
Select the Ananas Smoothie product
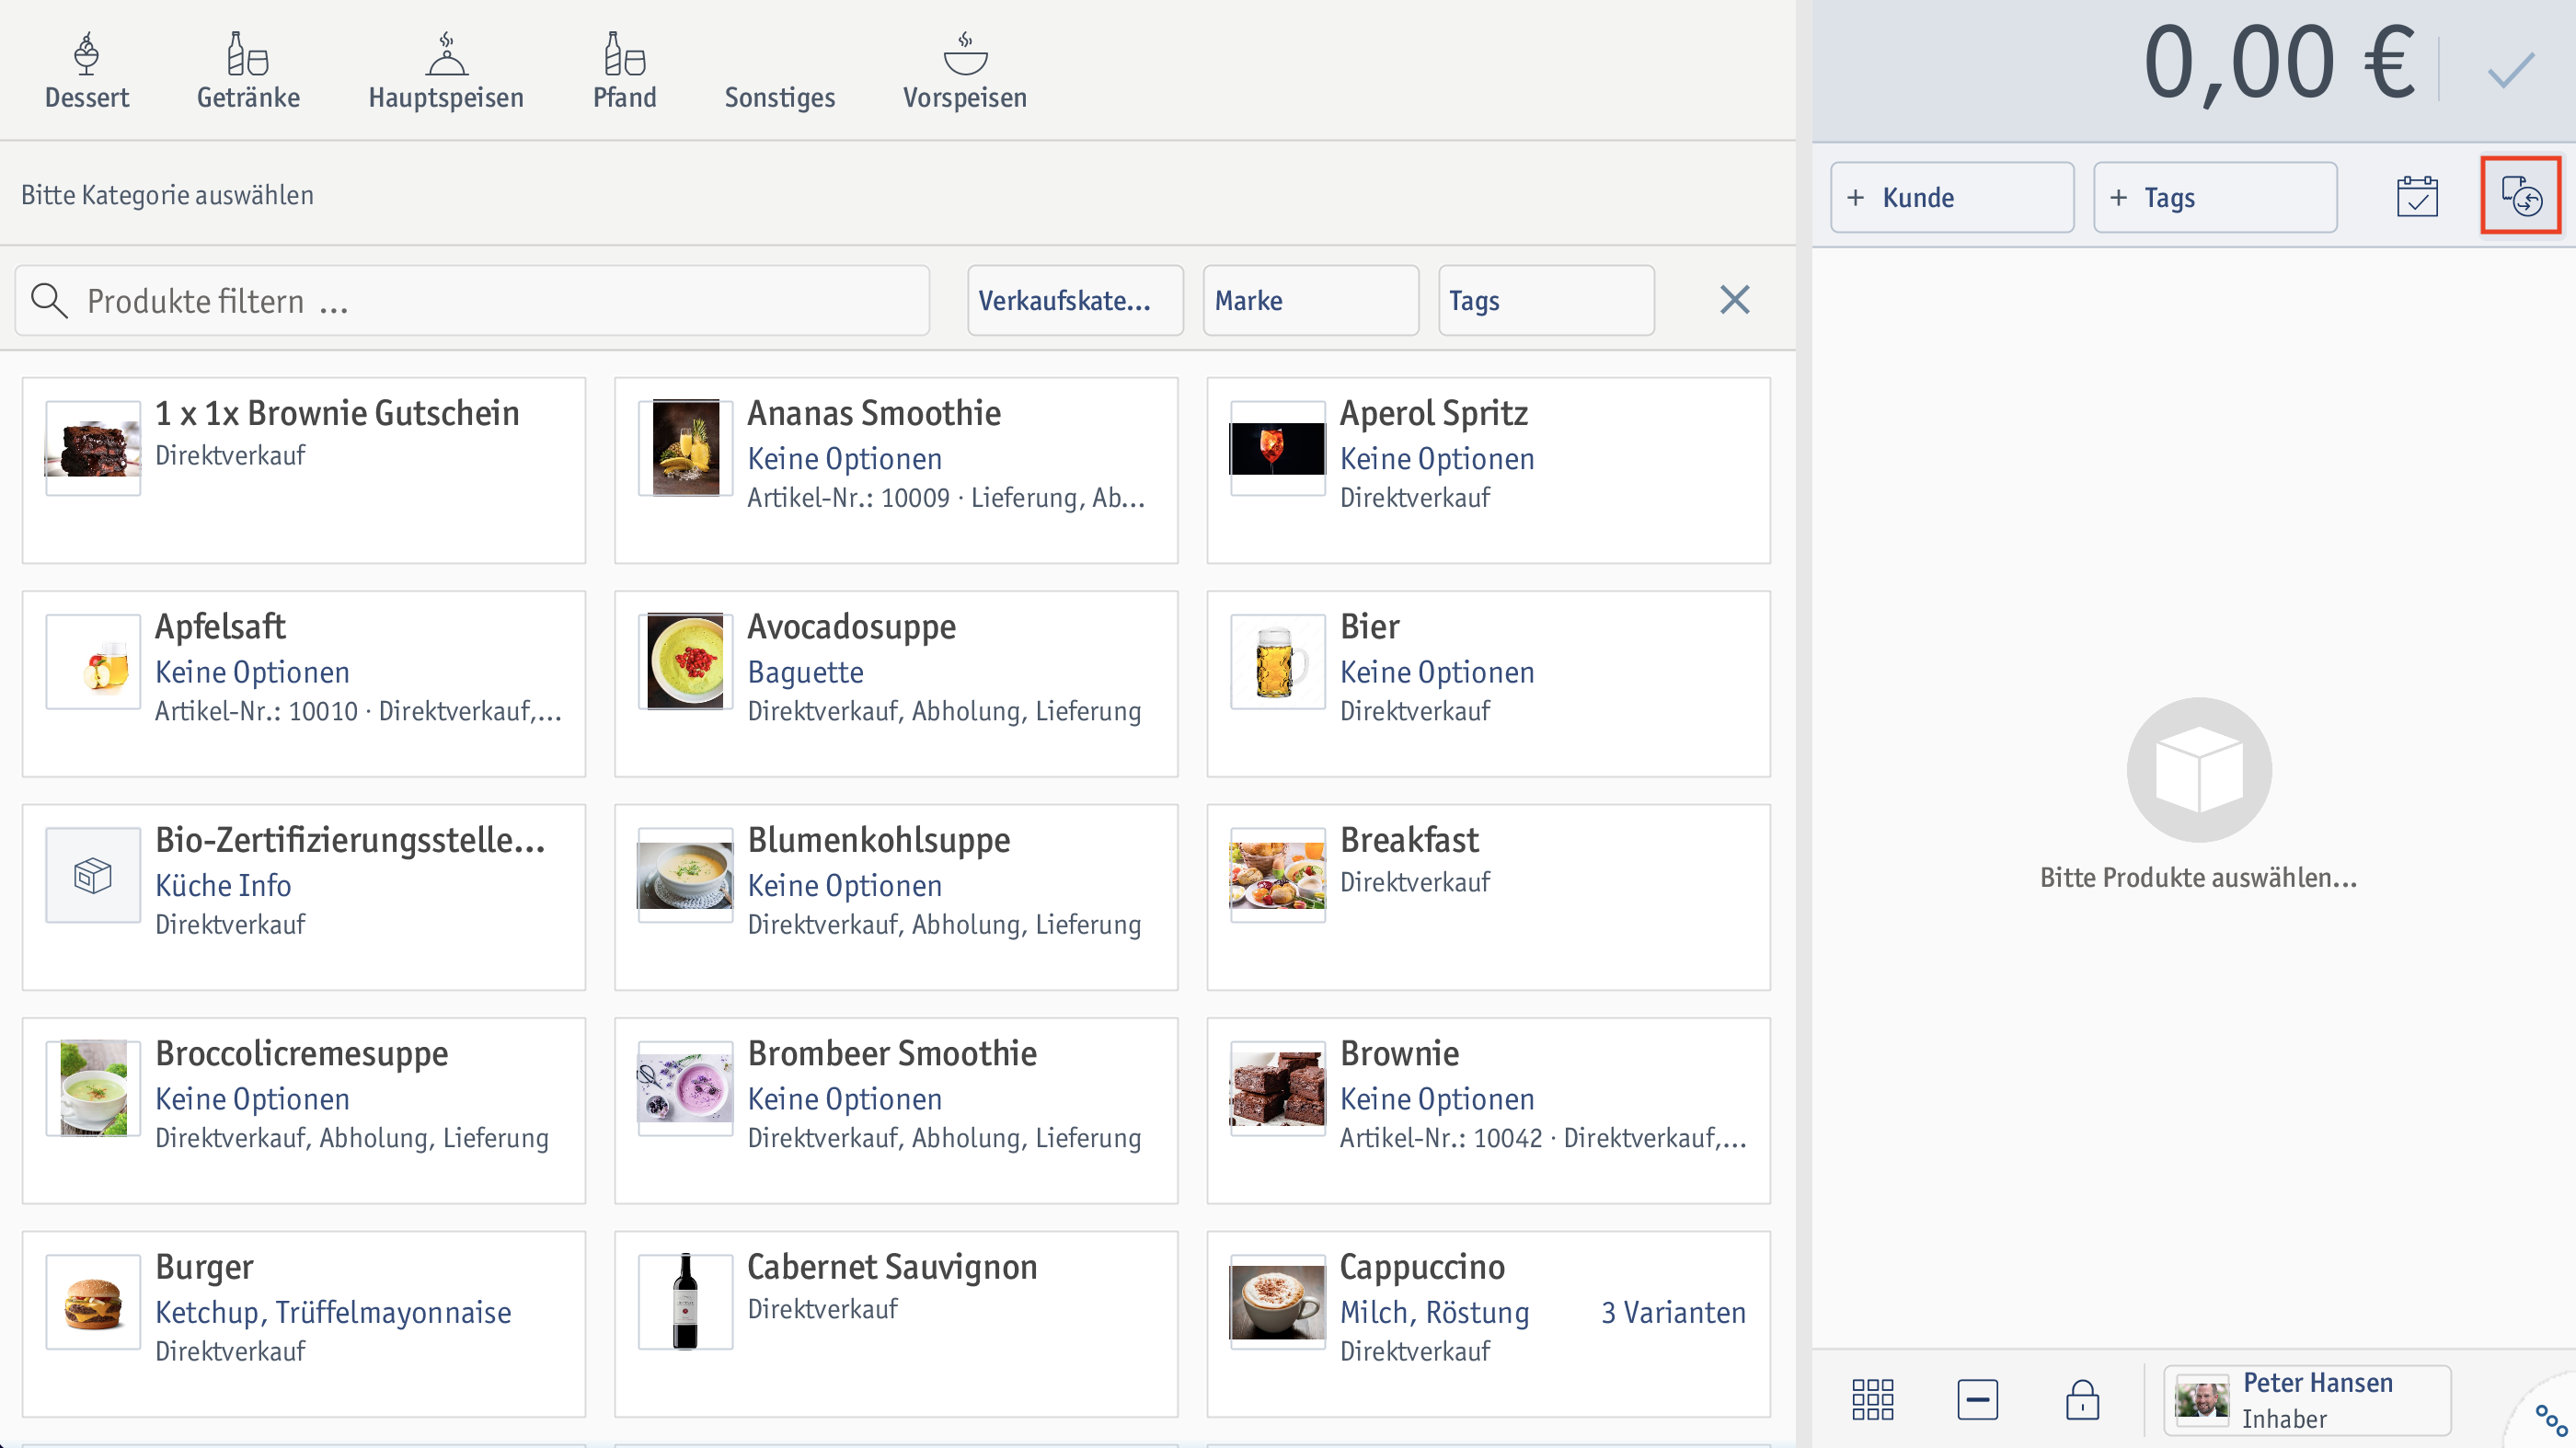pyautogui.click(x=896, y=470)
